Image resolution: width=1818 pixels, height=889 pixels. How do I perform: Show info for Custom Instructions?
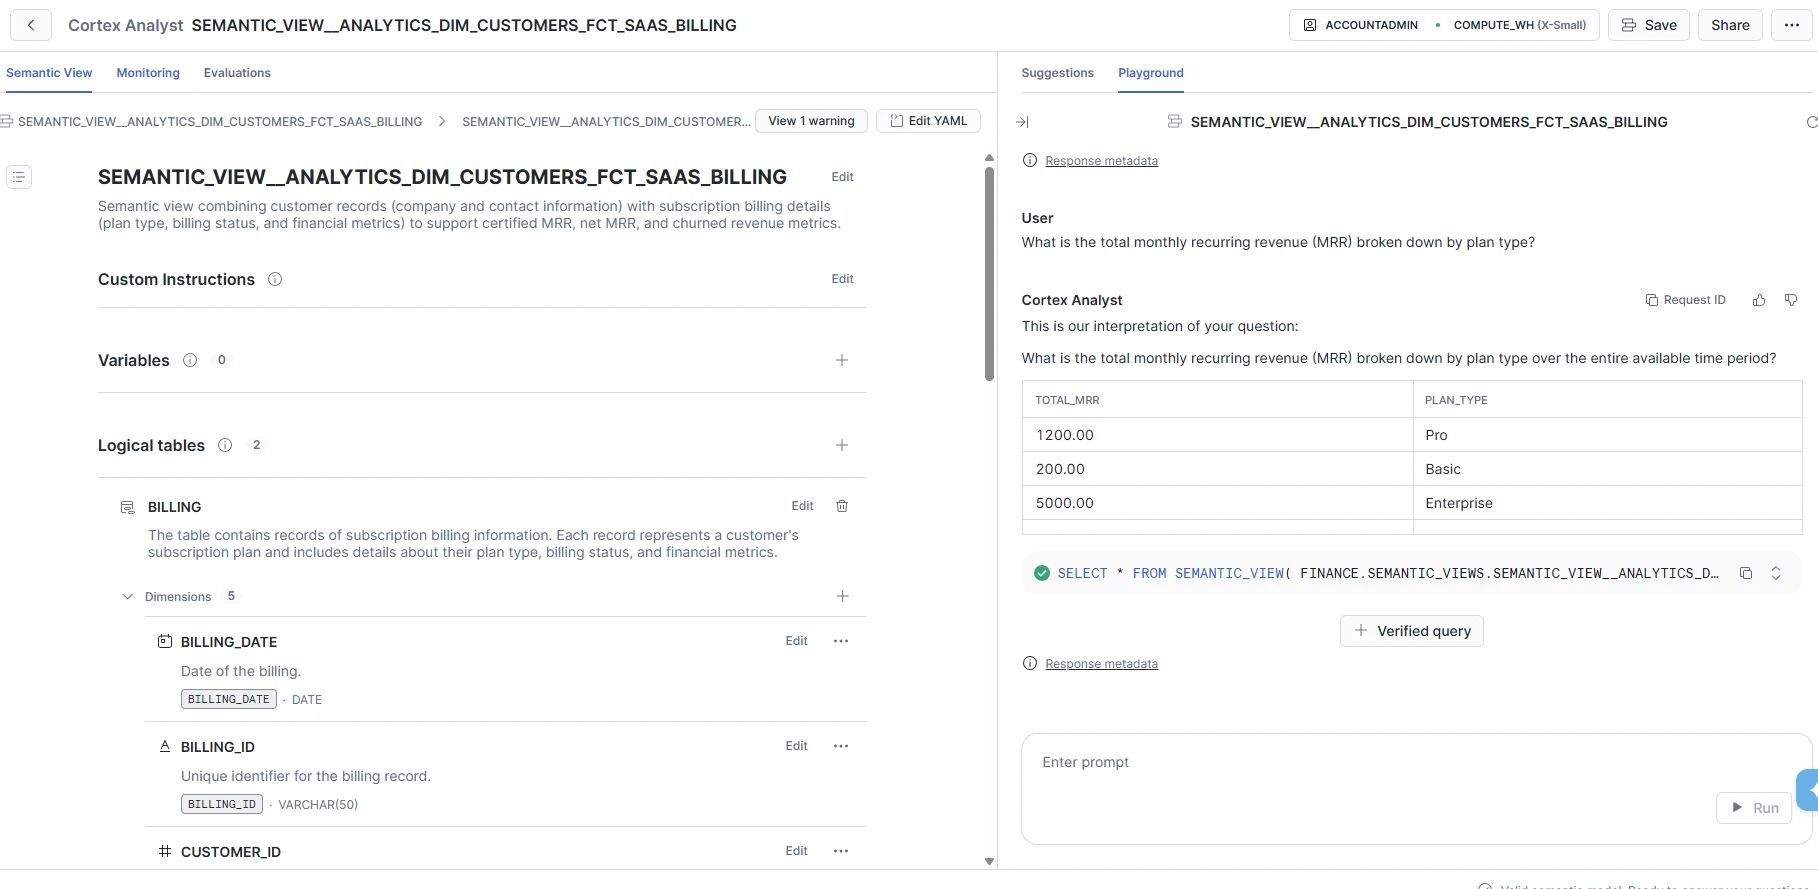275,279
